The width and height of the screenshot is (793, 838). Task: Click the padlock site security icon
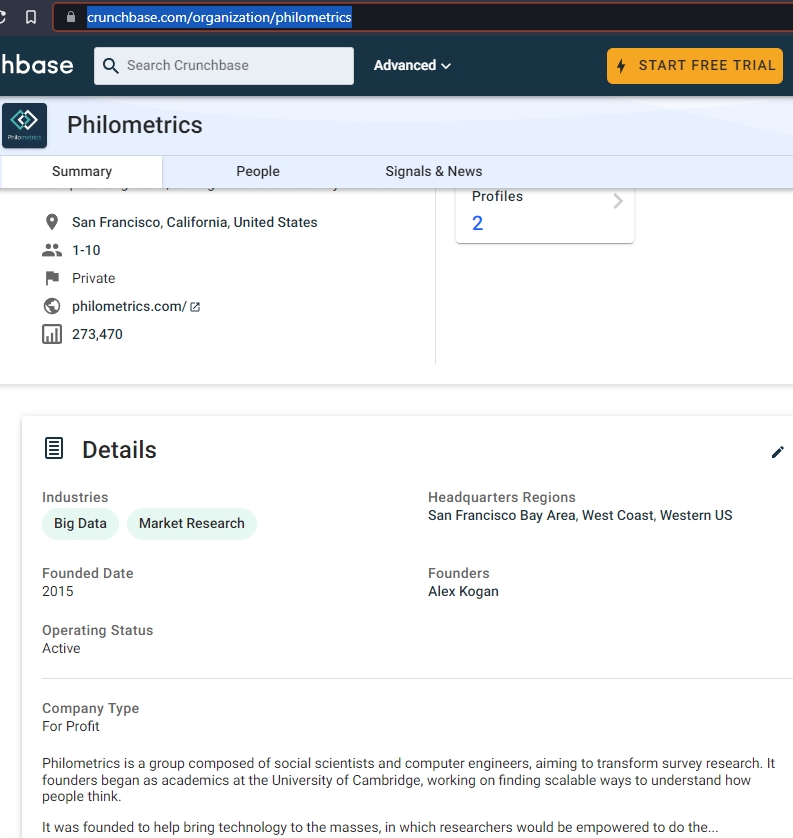[x=71, y=17]
